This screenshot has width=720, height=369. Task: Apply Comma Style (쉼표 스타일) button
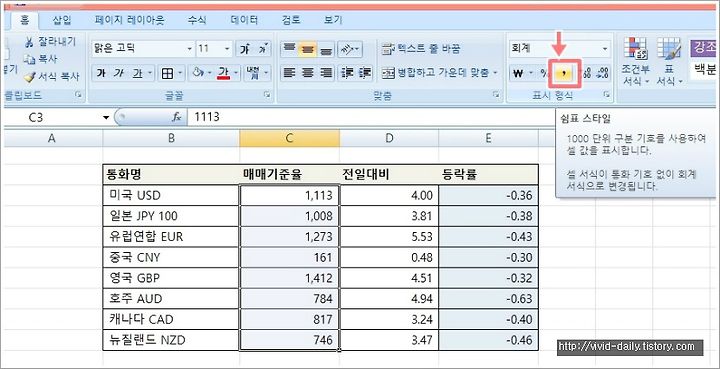click(564, 73)
